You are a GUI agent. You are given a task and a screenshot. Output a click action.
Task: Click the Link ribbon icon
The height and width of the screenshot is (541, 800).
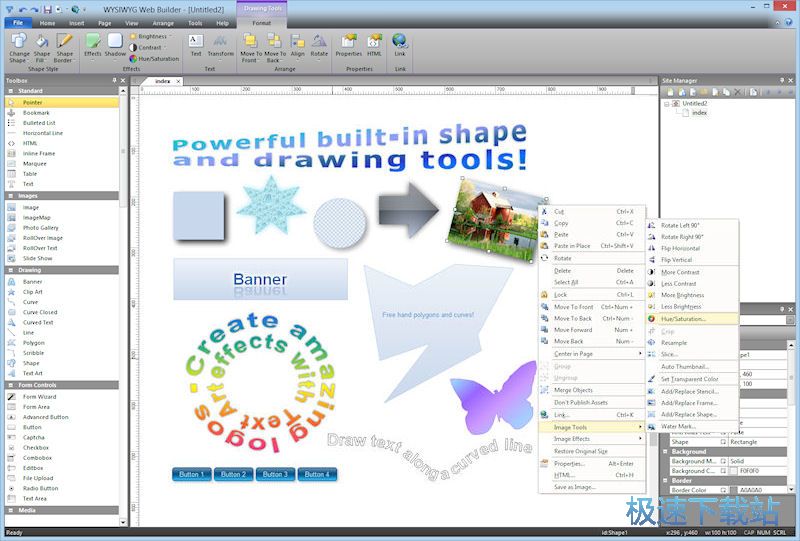tap(399, 46)
